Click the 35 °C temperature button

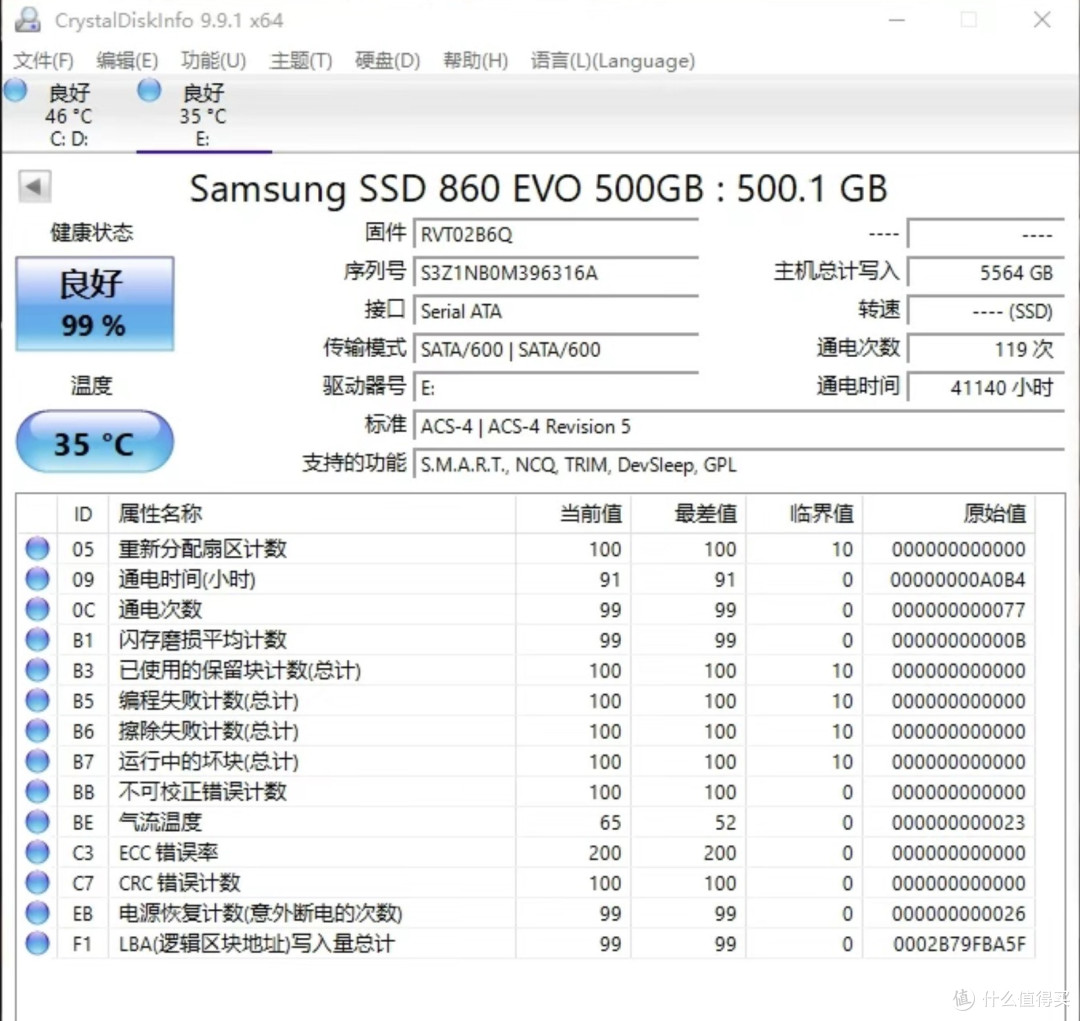(x=94, y=442)
